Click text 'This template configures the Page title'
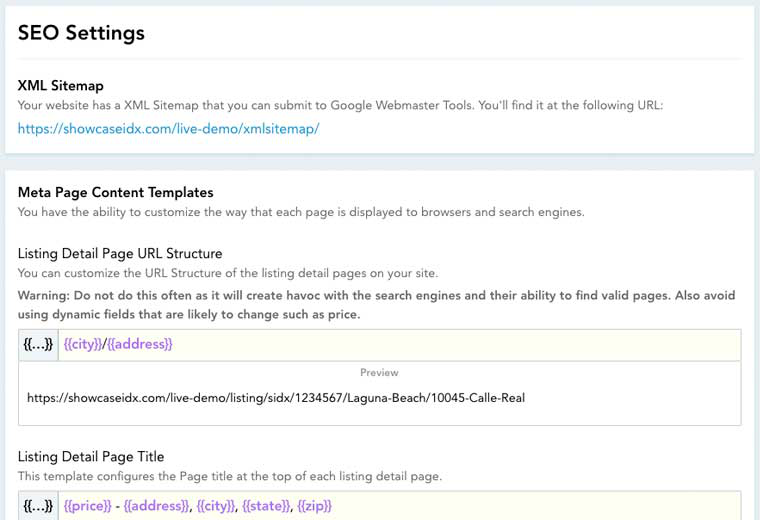The width and height of the screenshot is (760, 520). pos(230,476)
